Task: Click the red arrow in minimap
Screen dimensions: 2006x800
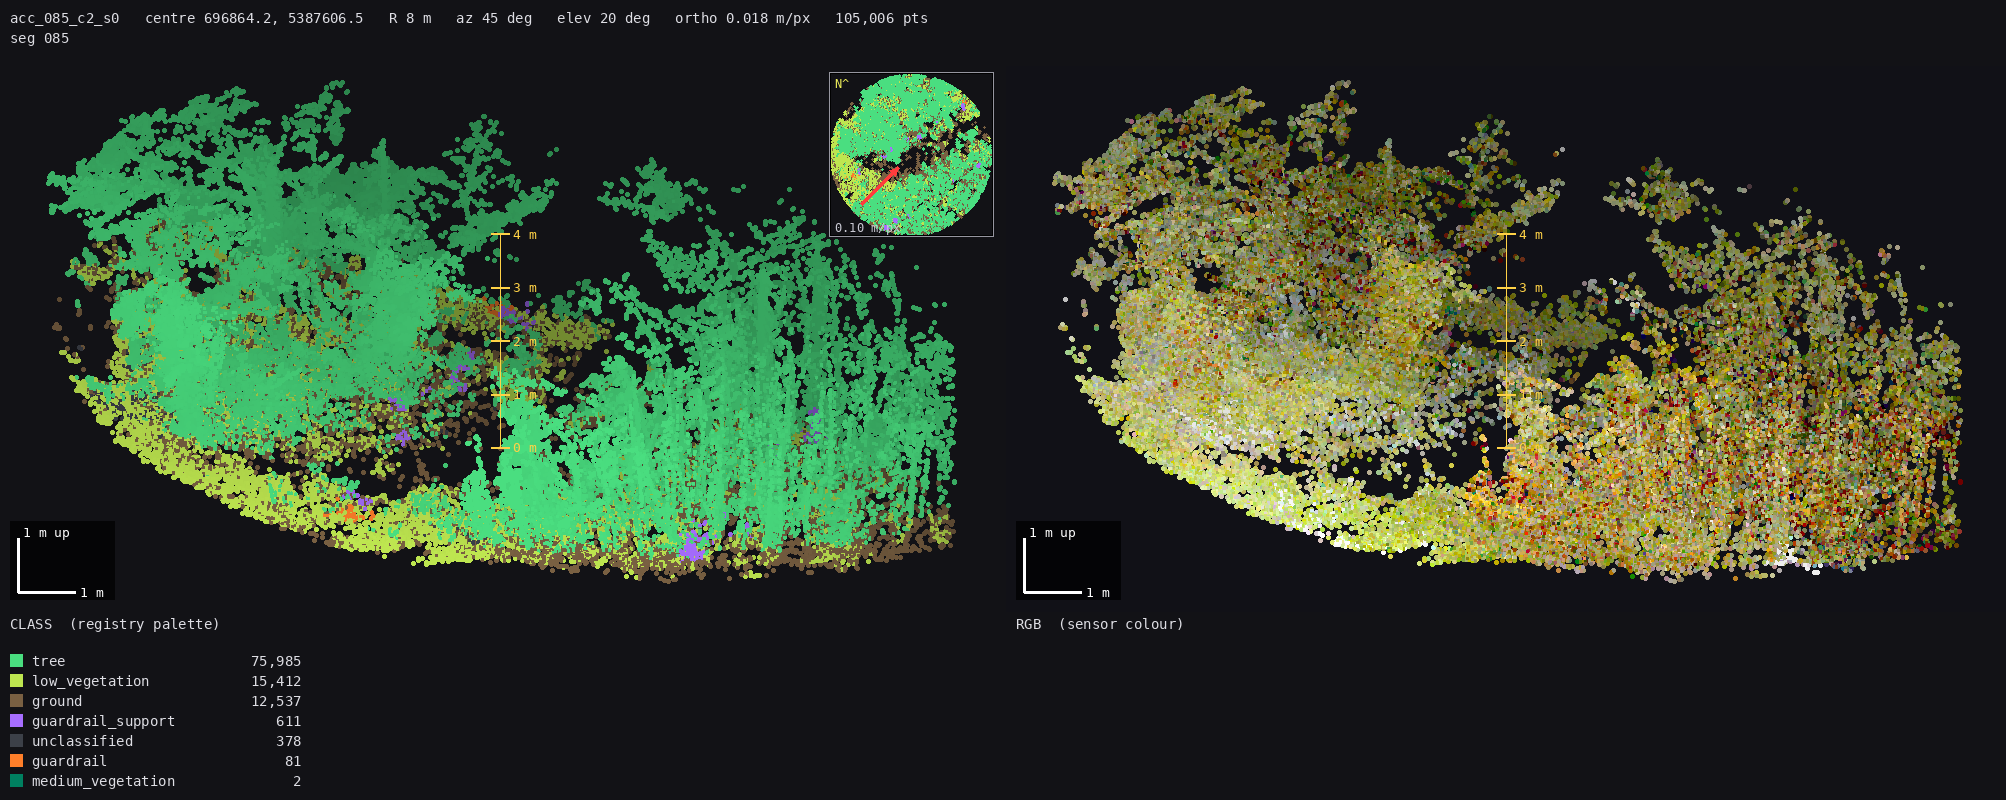Action: coord(880,186)
